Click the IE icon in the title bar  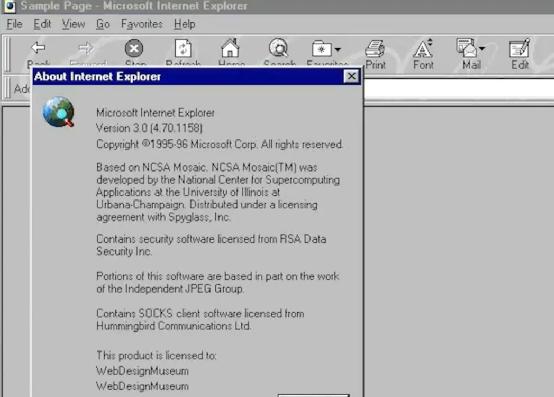tap(10, 6)
